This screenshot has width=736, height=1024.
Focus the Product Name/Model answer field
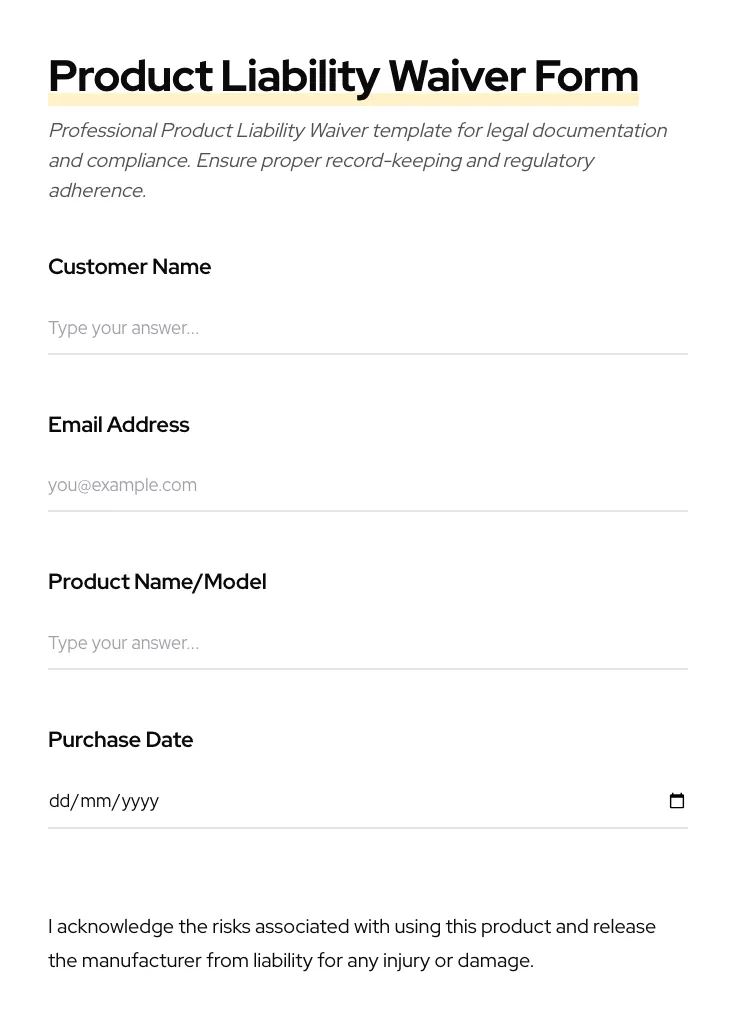(x=367, y=643)
